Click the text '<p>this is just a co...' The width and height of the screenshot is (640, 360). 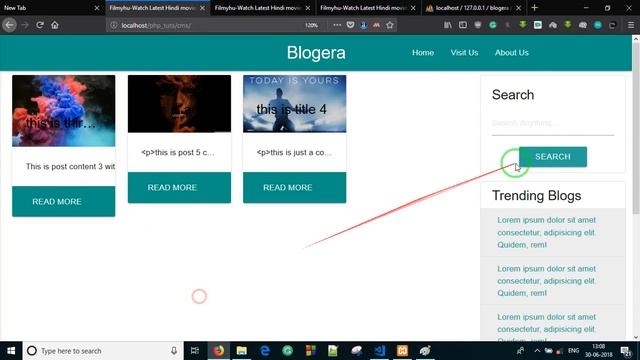click(x=294, y=152)
